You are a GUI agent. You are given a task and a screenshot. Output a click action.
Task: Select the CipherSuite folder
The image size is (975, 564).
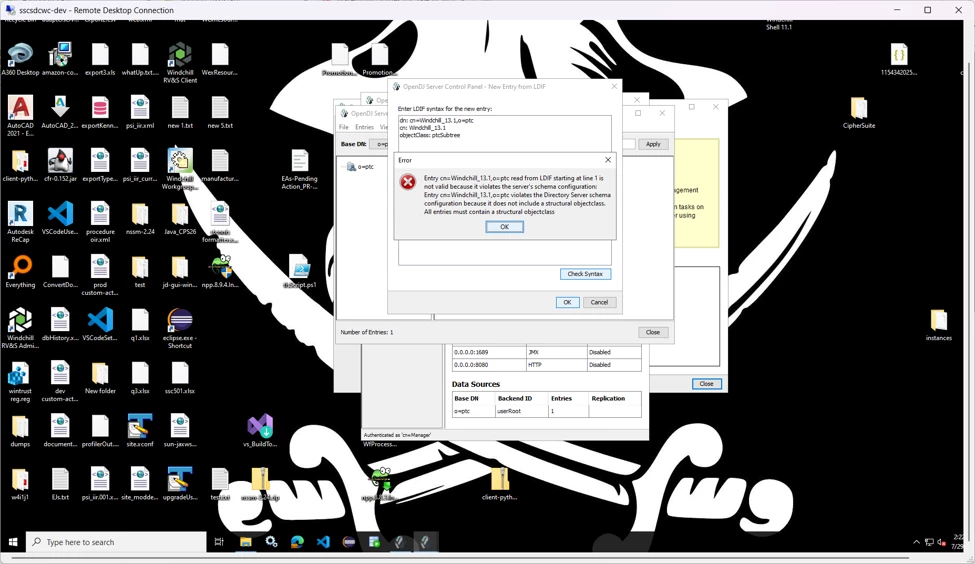859,113
